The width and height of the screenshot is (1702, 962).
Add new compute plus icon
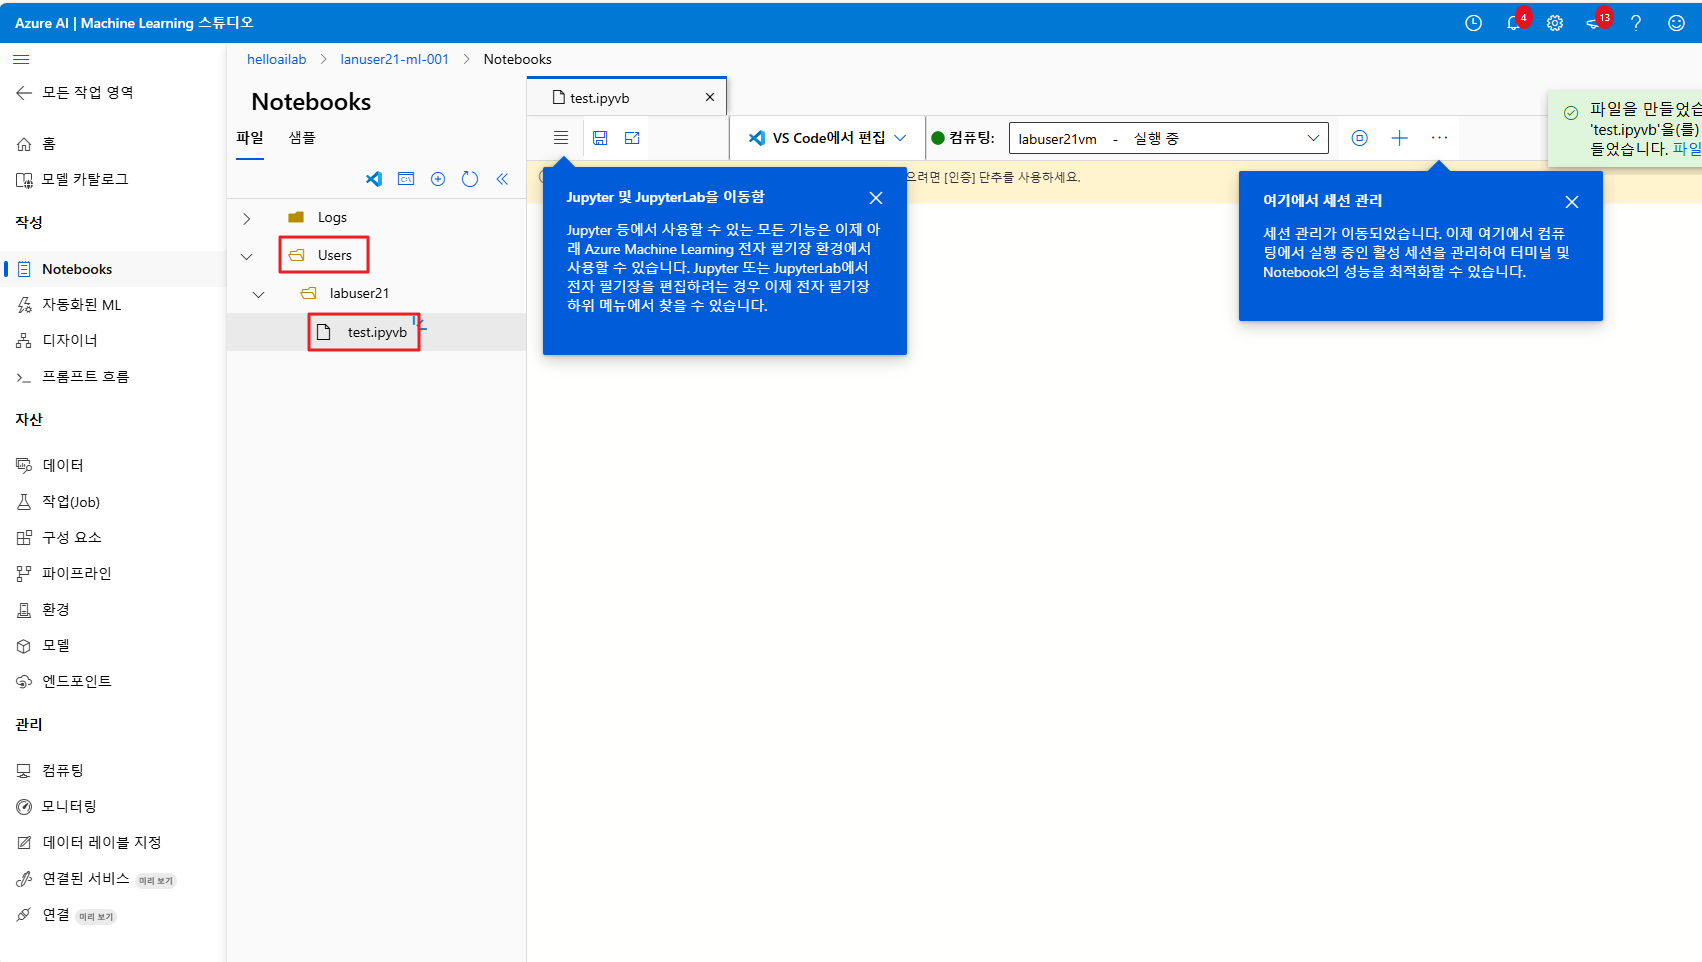pyautogui.click(x=1400, y=138)
